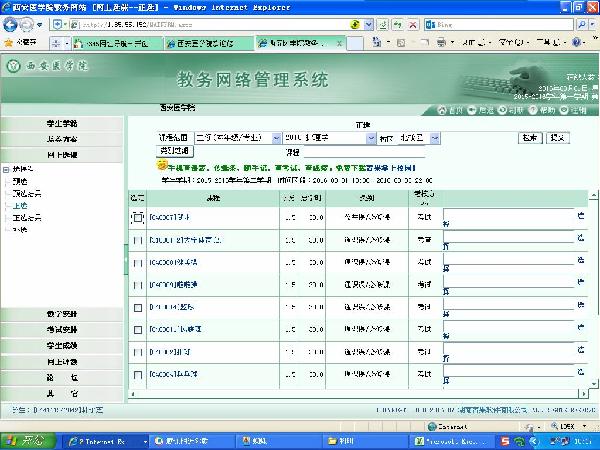Click the 帮助 help link in page header

[542, 110]
